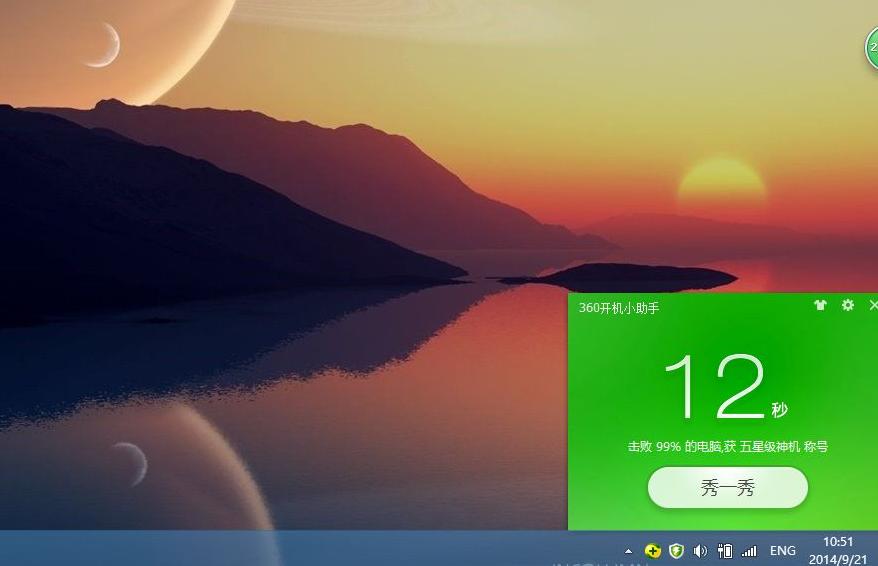Open the network signal bars icon
The height and width of the screenshot is (566, 878).
(749, 551)
